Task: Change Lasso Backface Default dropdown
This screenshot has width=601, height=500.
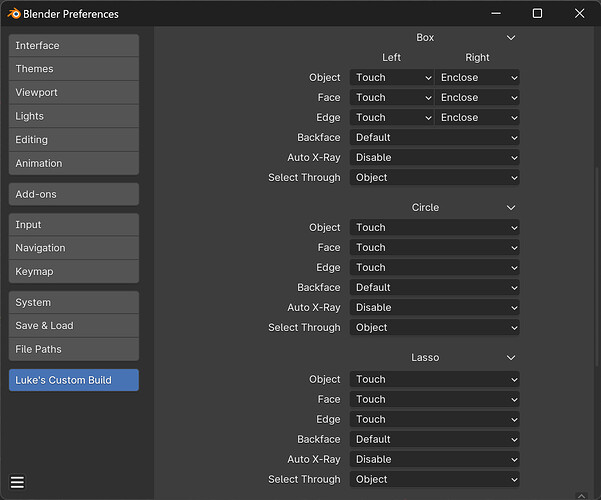Action: pyautogui.click(x=435, y=439)
